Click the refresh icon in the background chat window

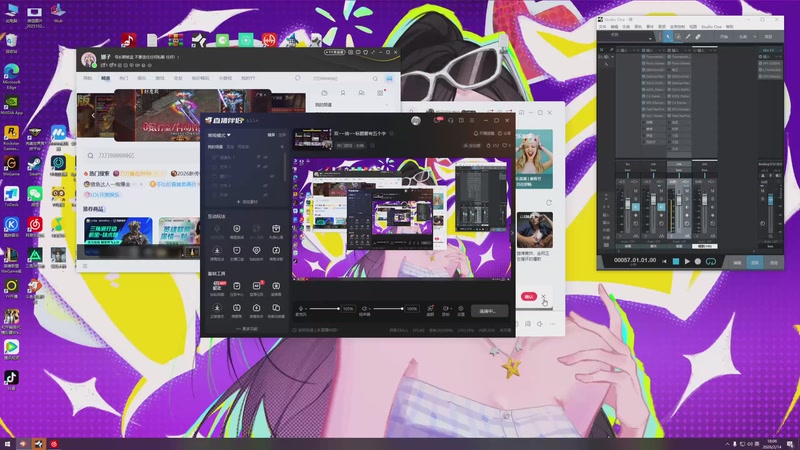(548, 203)
